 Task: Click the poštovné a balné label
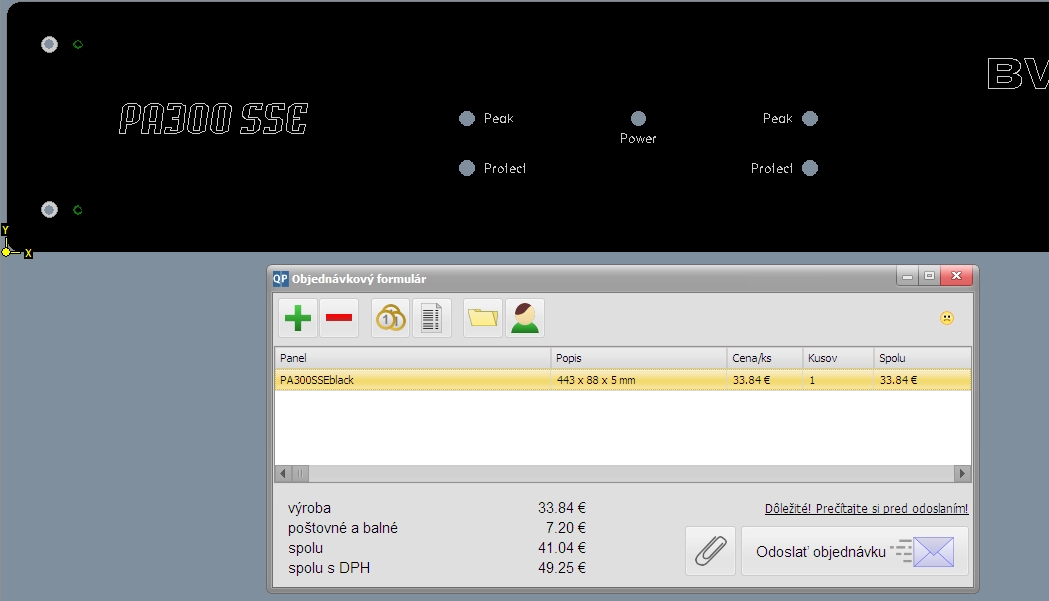pyautogui.click(x=343, y=528)
